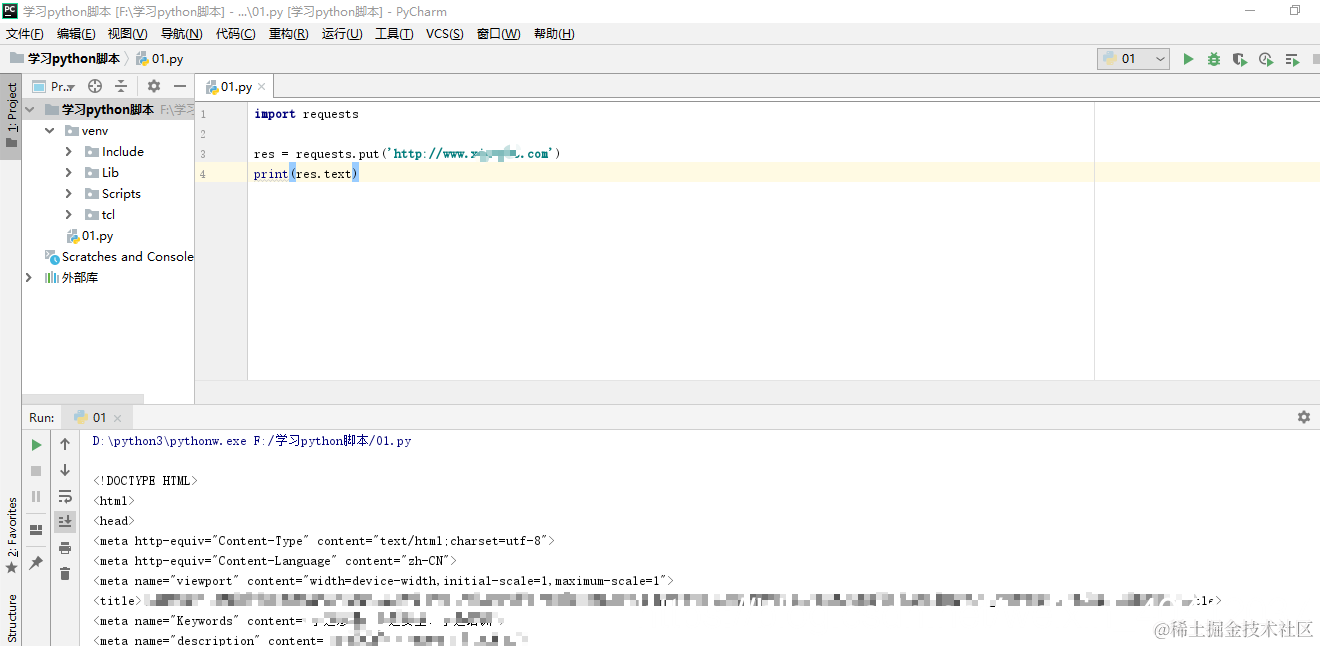1320x646 pixels.
Task: Click line 3 in the editor gutter
Action: [203, 154]
